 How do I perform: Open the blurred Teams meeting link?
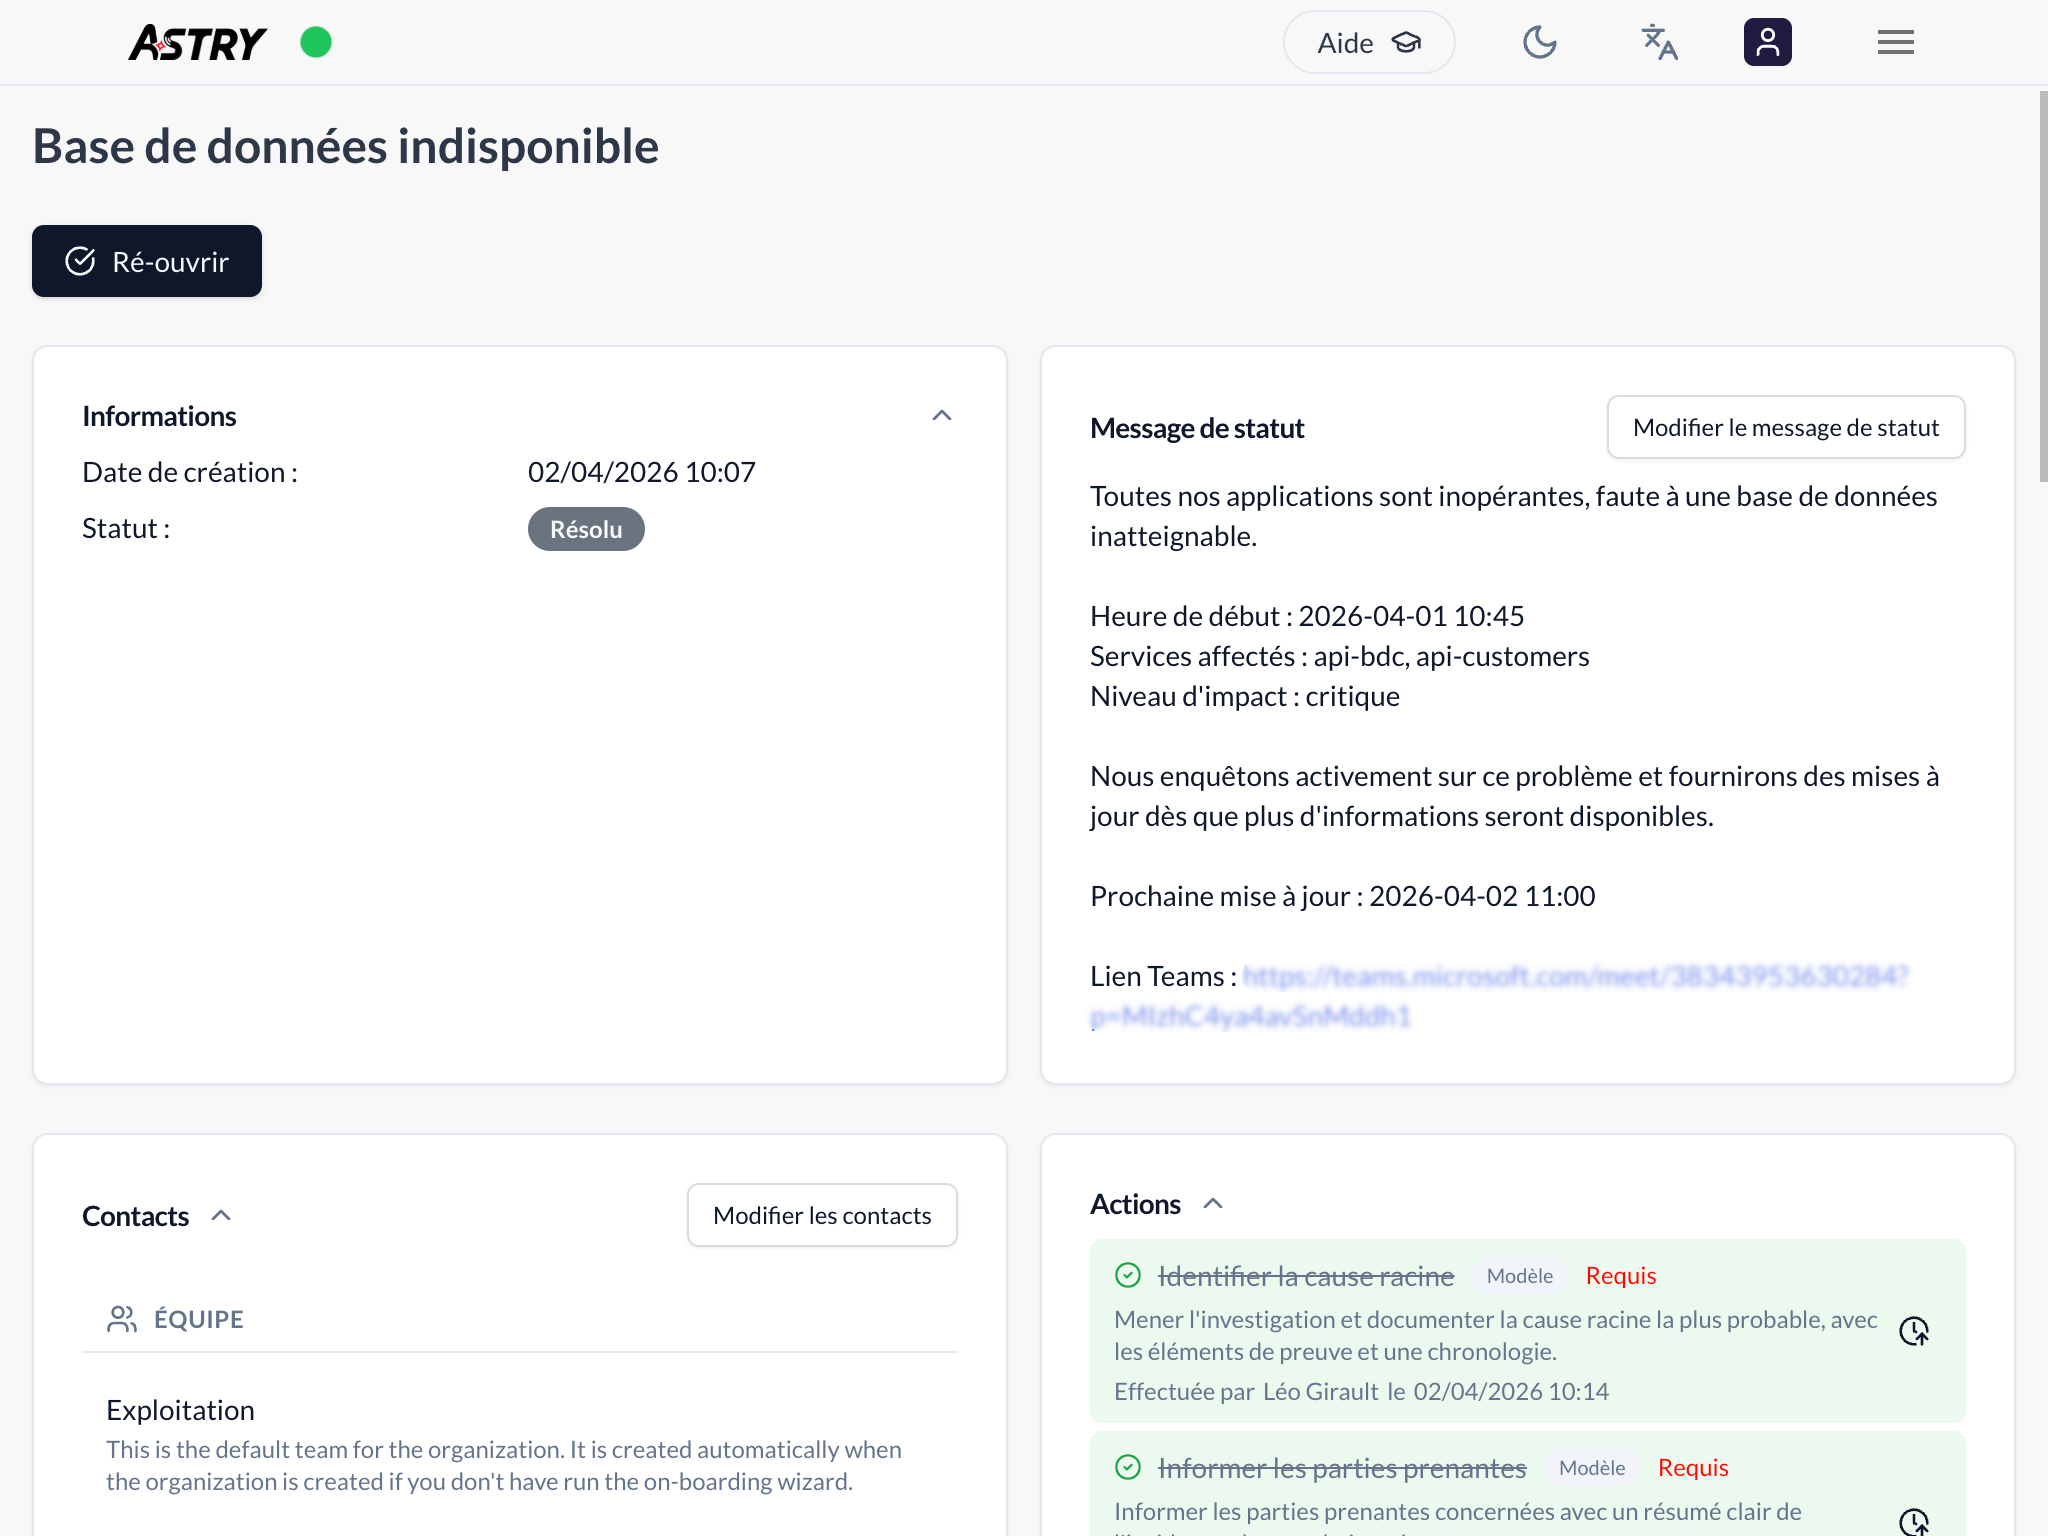1575,977
